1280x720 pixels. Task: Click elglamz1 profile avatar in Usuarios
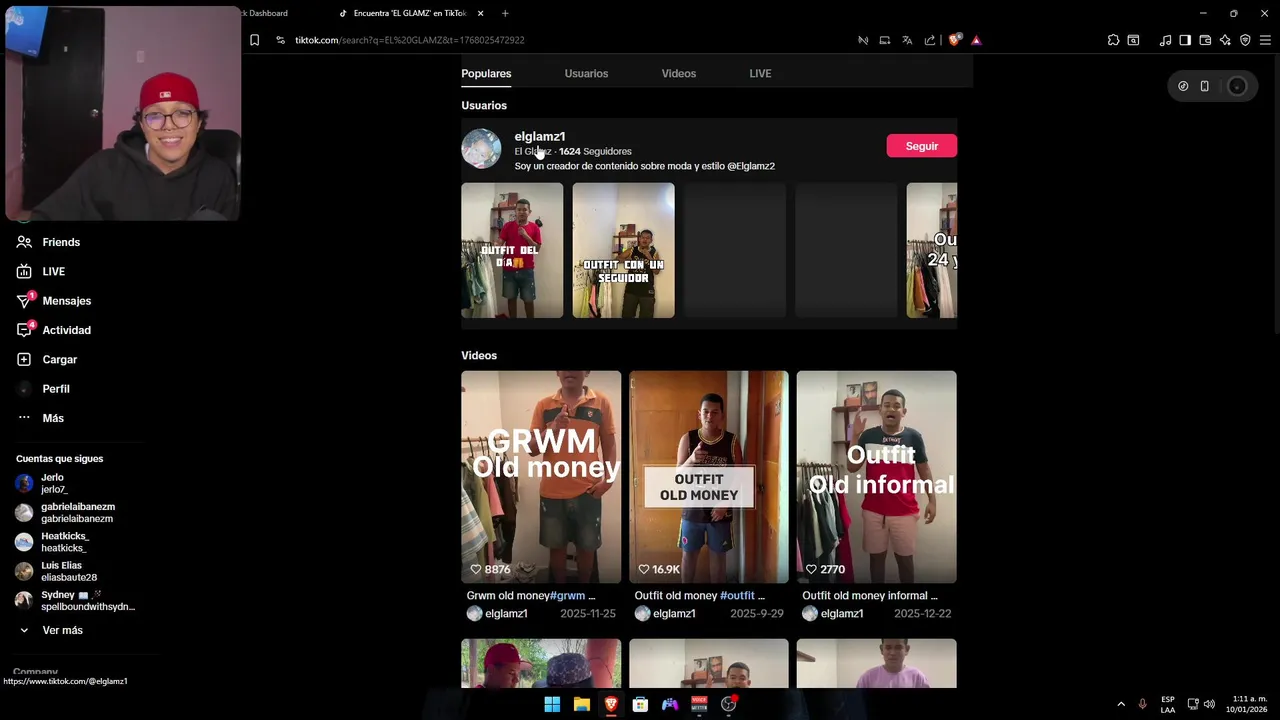coord(481,148)
